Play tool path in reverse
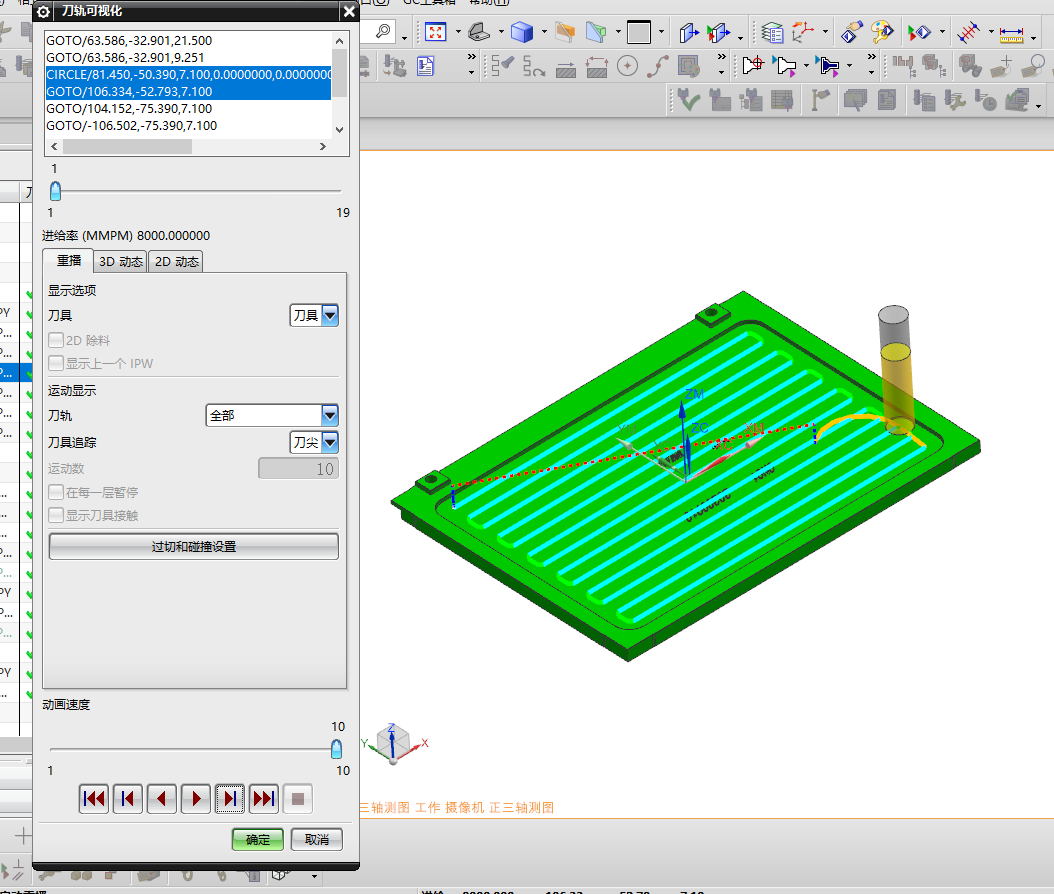This screenshot has width=1054, height=894. [x=161, y=799]
